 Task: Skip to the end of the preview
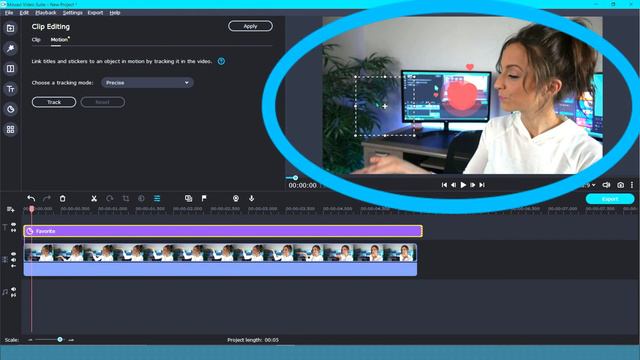(x=482, y=185)
